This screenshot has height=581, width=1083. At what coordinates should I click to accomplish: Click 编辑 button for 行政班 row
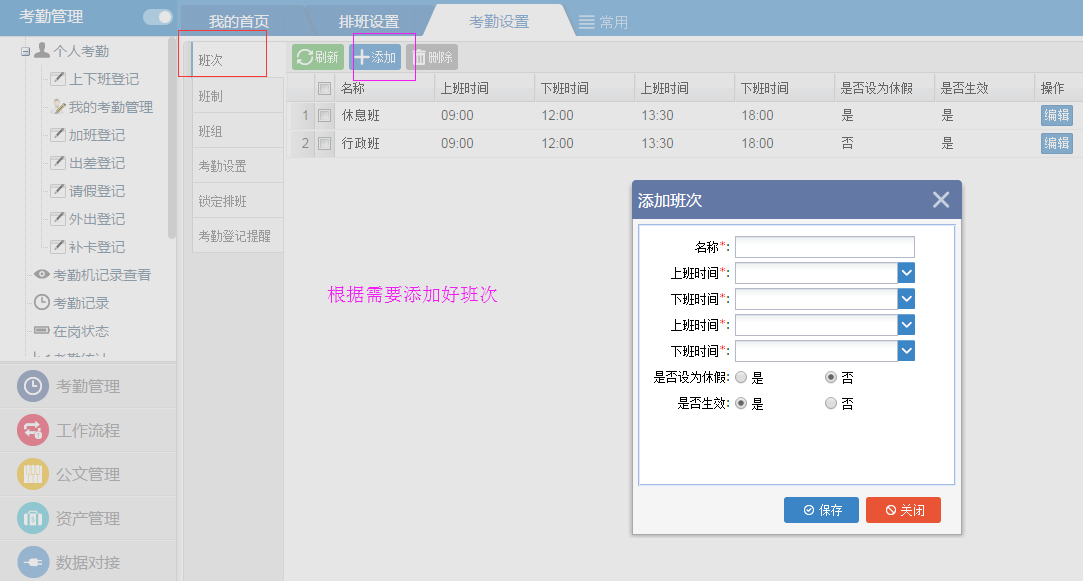[1056, 143]
